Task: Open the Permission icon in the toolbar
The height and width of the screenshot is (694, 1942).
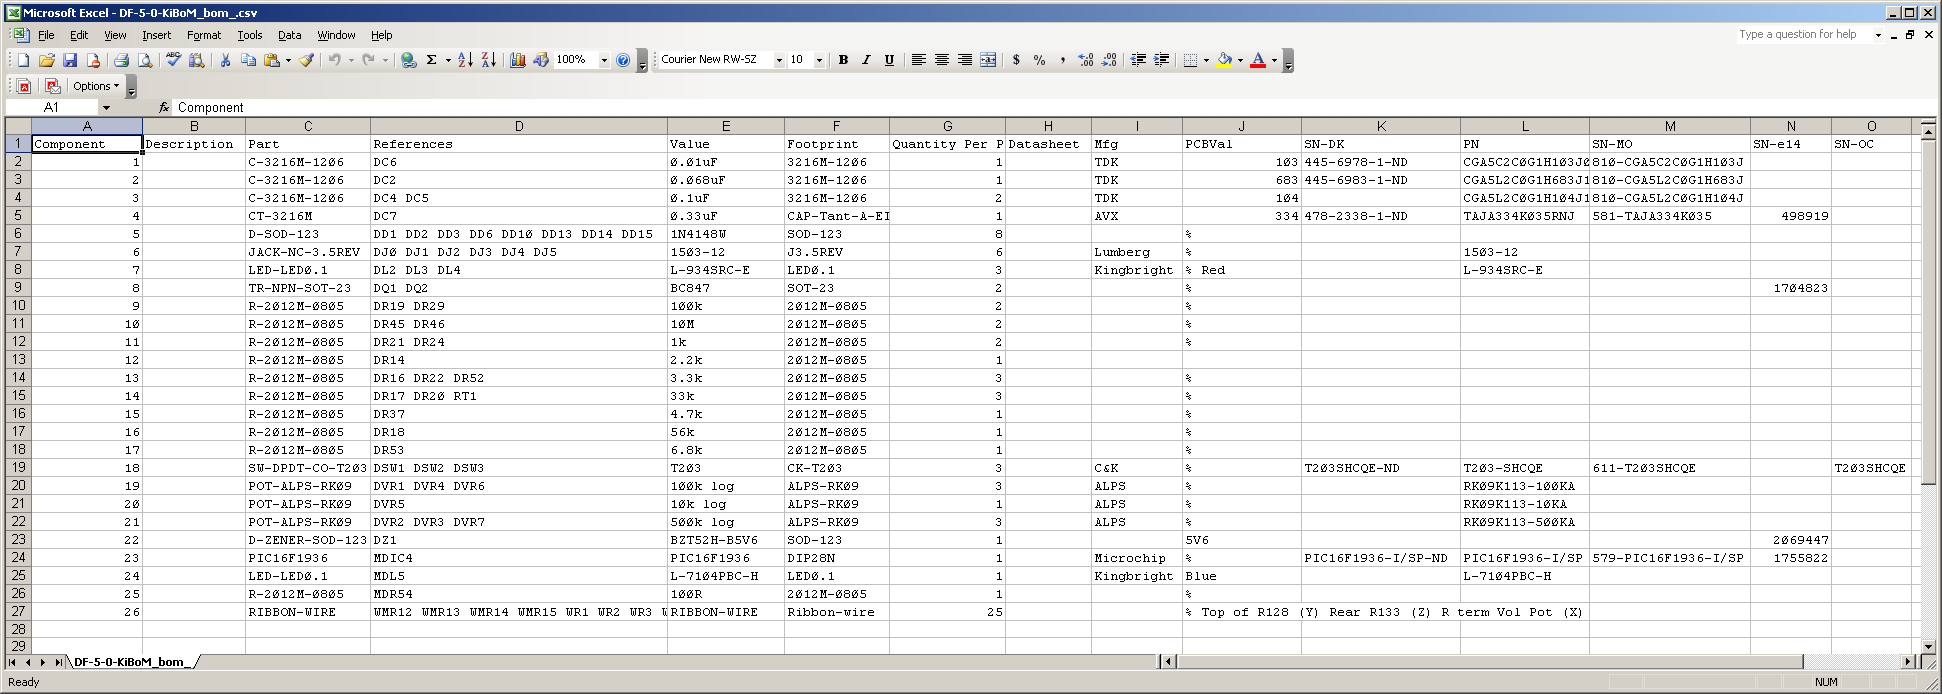Action: tap(93, 60)
